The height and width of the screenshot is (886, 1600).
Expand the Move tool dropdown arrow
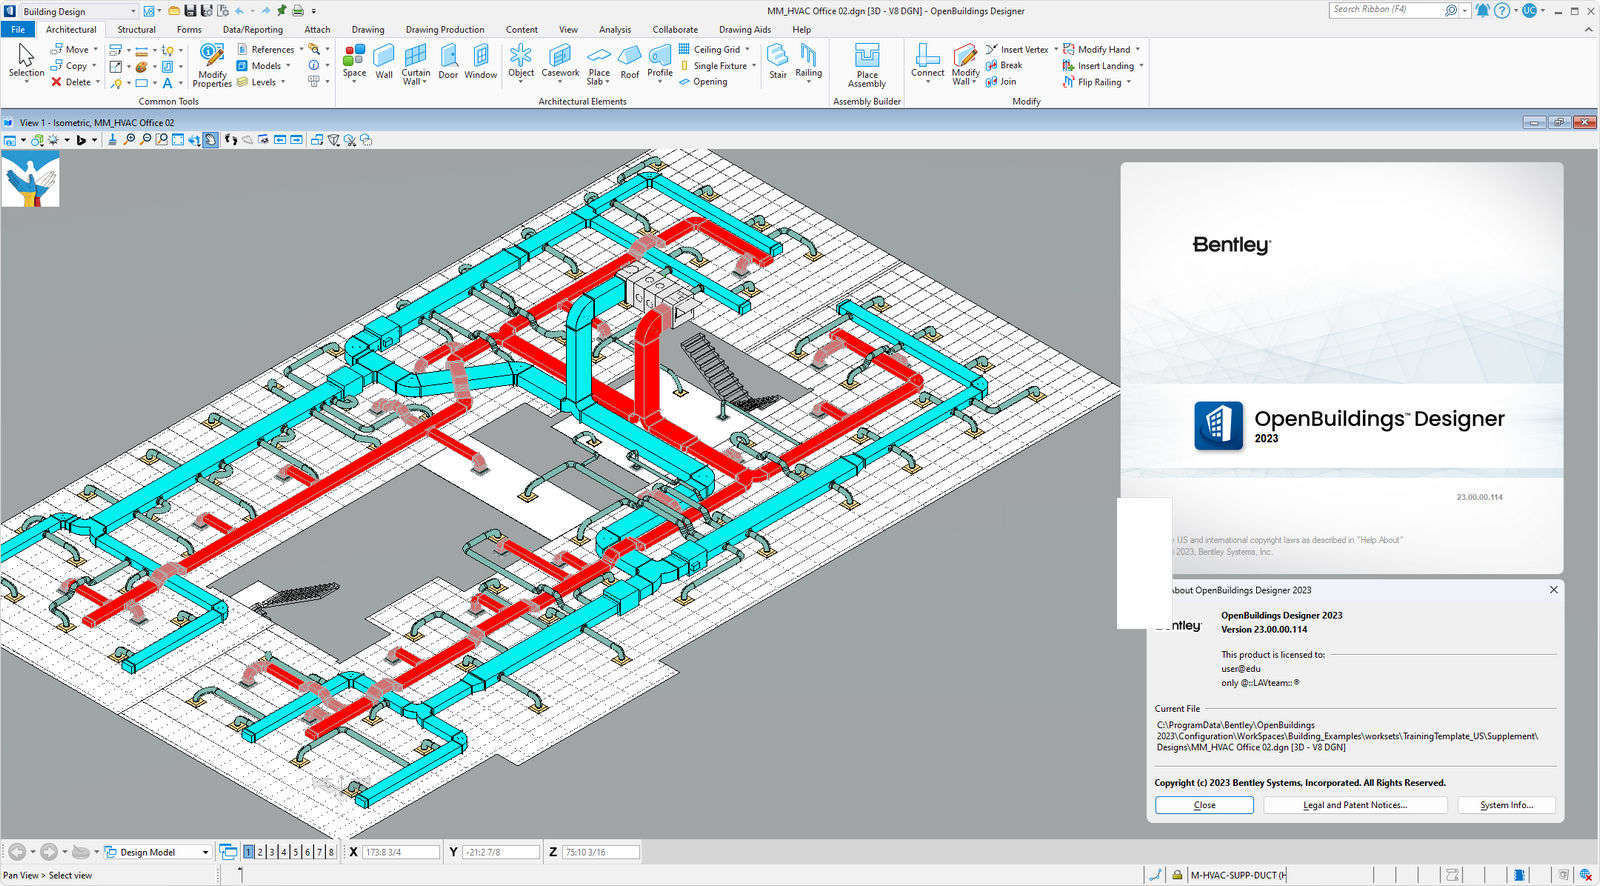tap(96, 49)
